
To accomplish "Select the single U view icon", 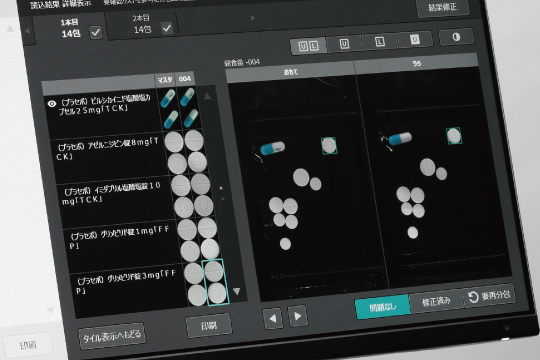I will click(344, 44).
